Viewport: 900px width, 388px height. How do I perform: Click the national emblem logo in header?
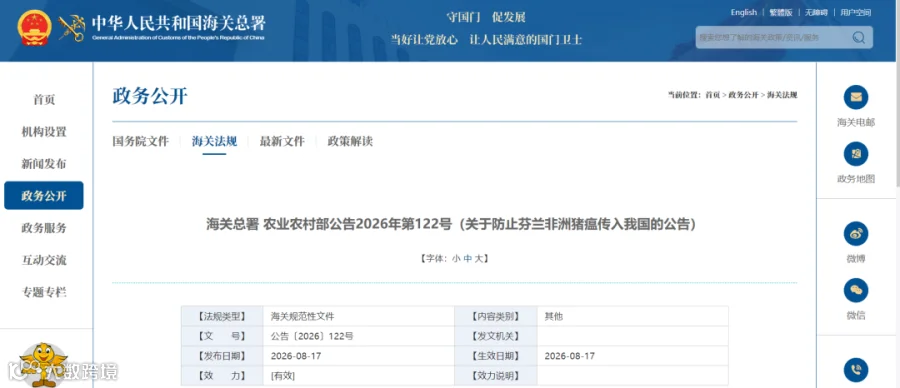pyautogui.click(x=34, y=28)
